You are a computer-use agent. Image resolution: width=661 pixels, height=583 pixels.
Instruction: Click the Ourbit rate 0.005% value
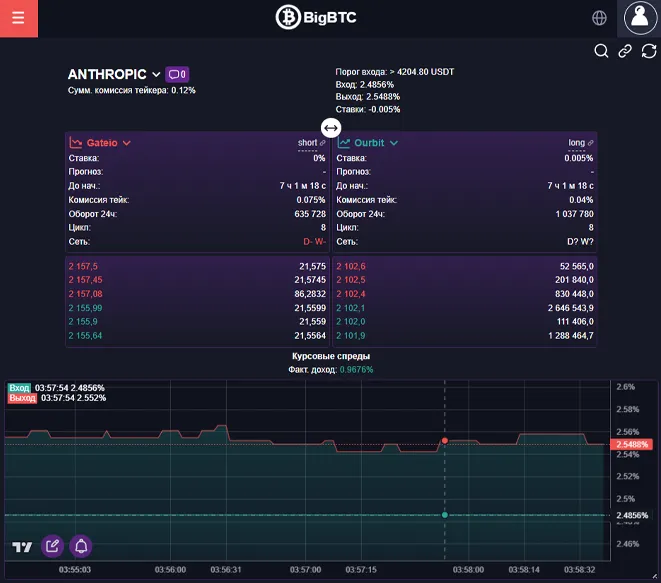pyautogui.click(x=578, y=158)
